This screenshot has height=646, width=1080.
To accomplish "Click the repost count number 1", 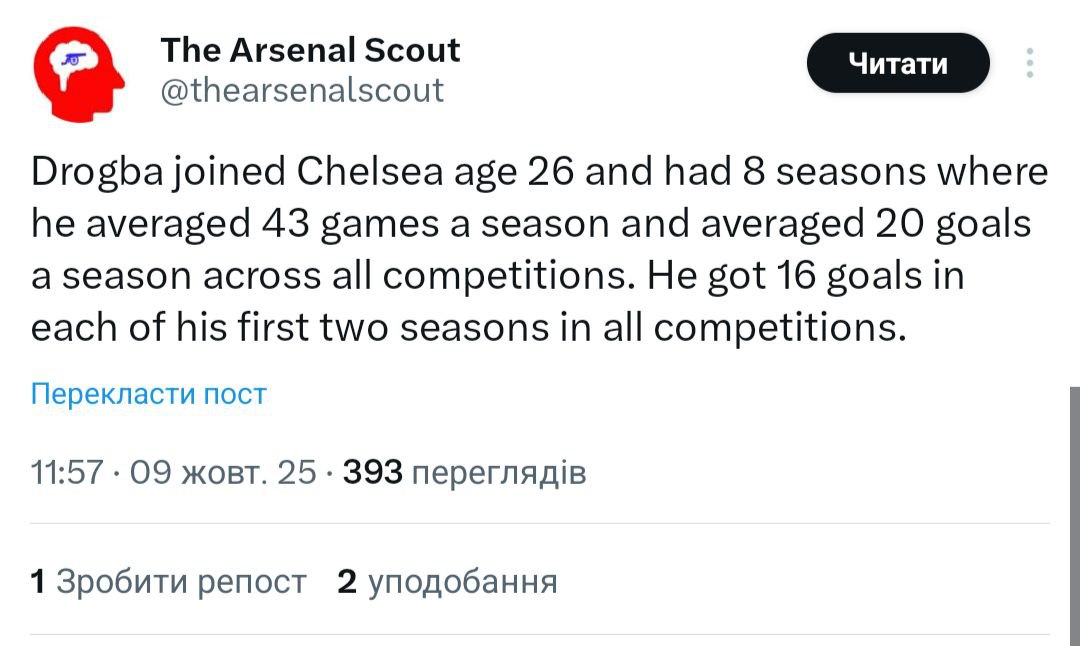I will pyautogui.click(x=38, y=581).
